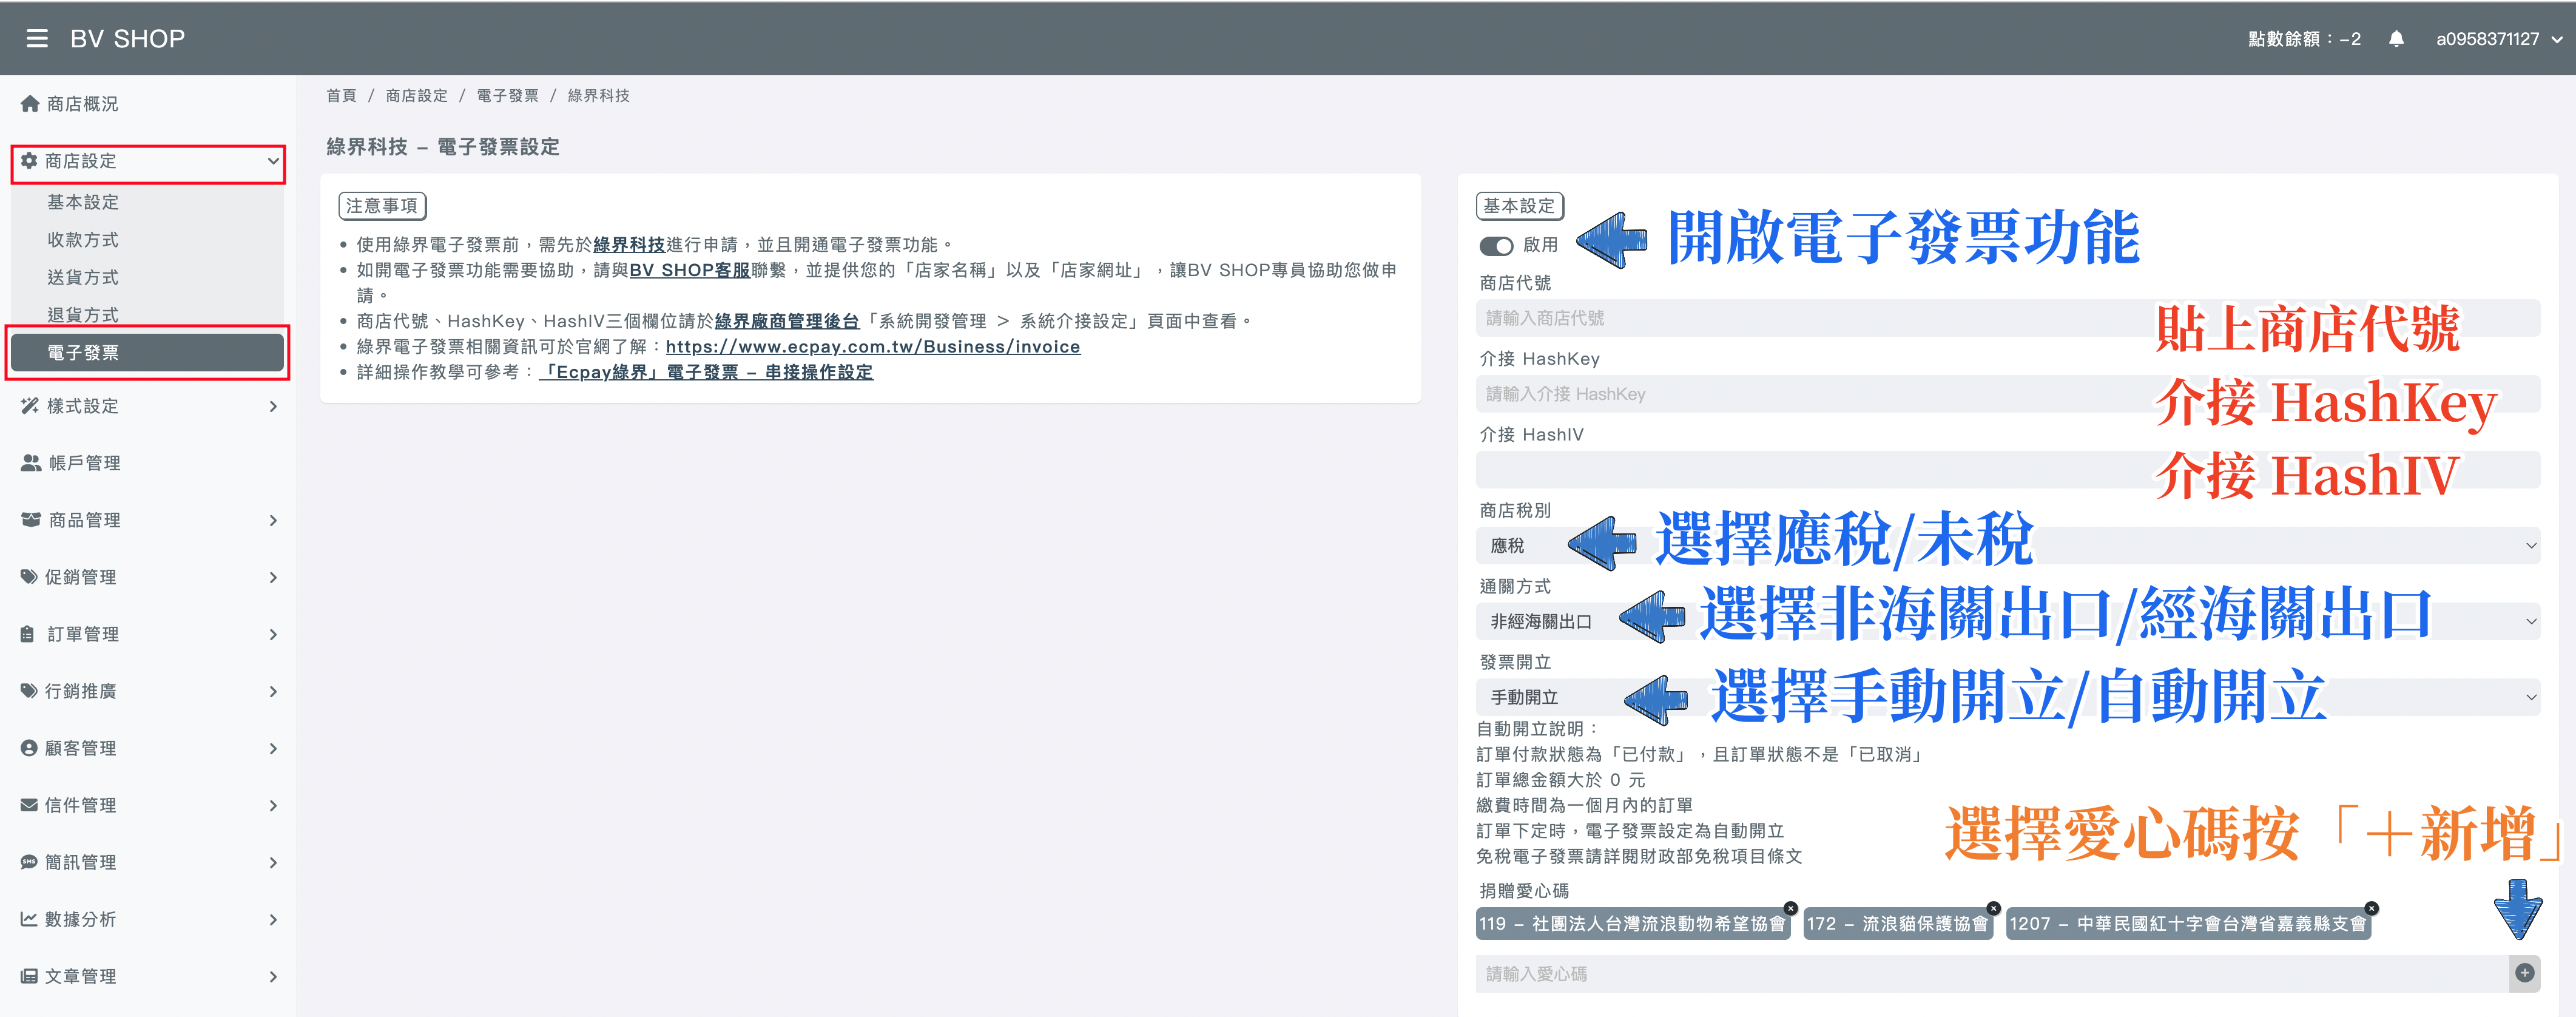Click the 點數餘額:-2 balance text
Image resolution: width=2576 pixels, height=1017 pixels.
[x=2304, y=39]
